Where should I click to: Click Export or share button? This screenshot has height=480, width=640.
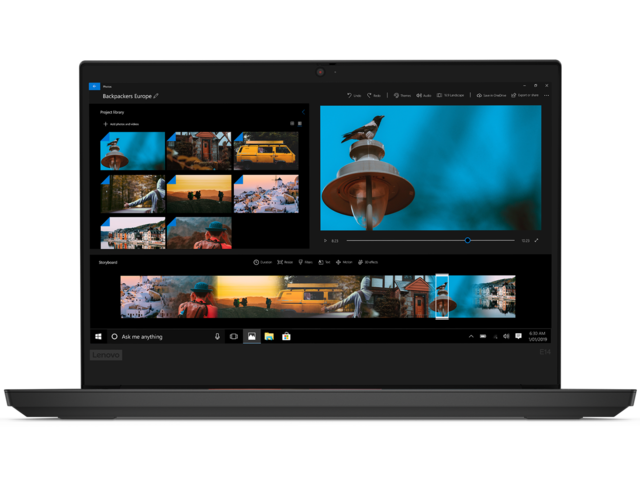[x=526, y=96]
